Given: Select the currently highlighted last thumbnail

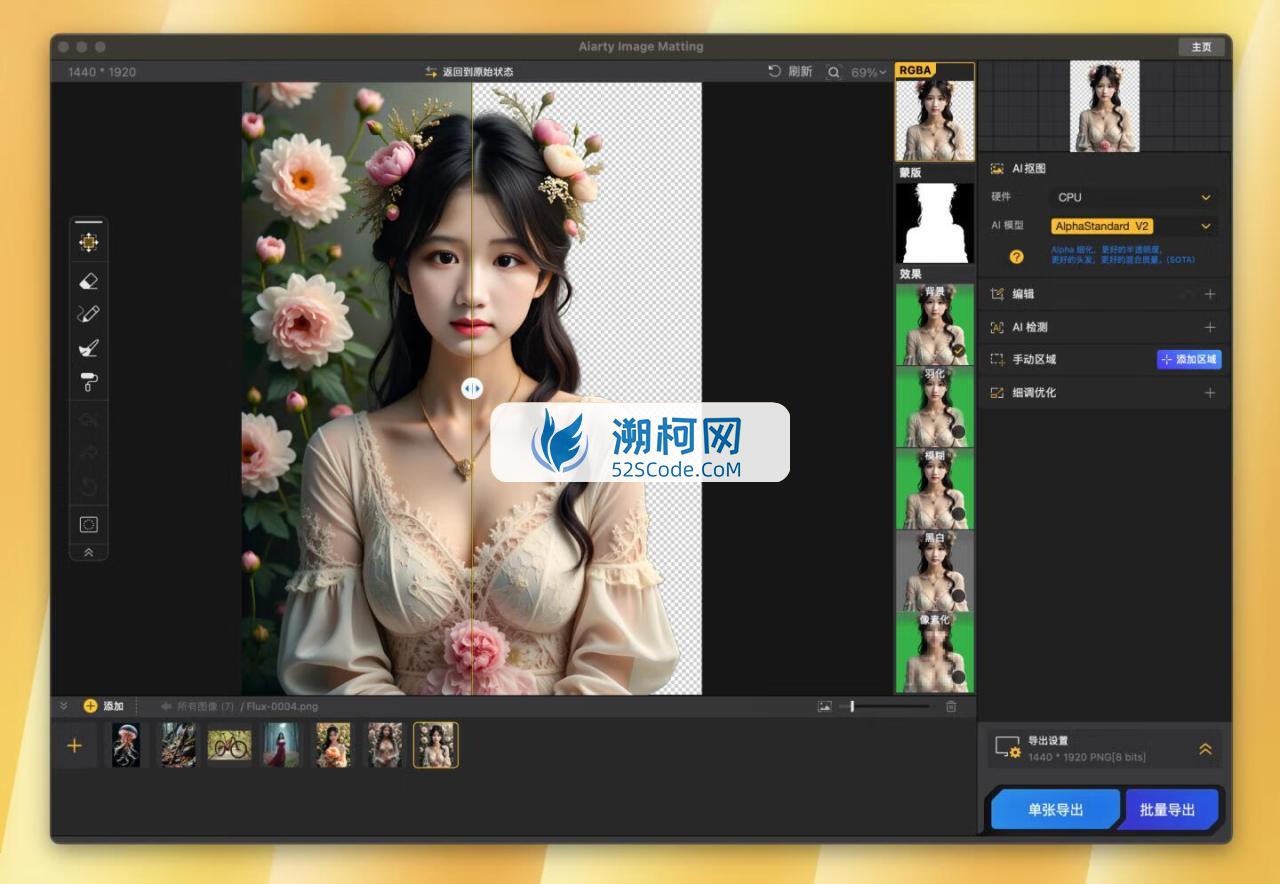Looking at the screenshot, I should [436, 745].
